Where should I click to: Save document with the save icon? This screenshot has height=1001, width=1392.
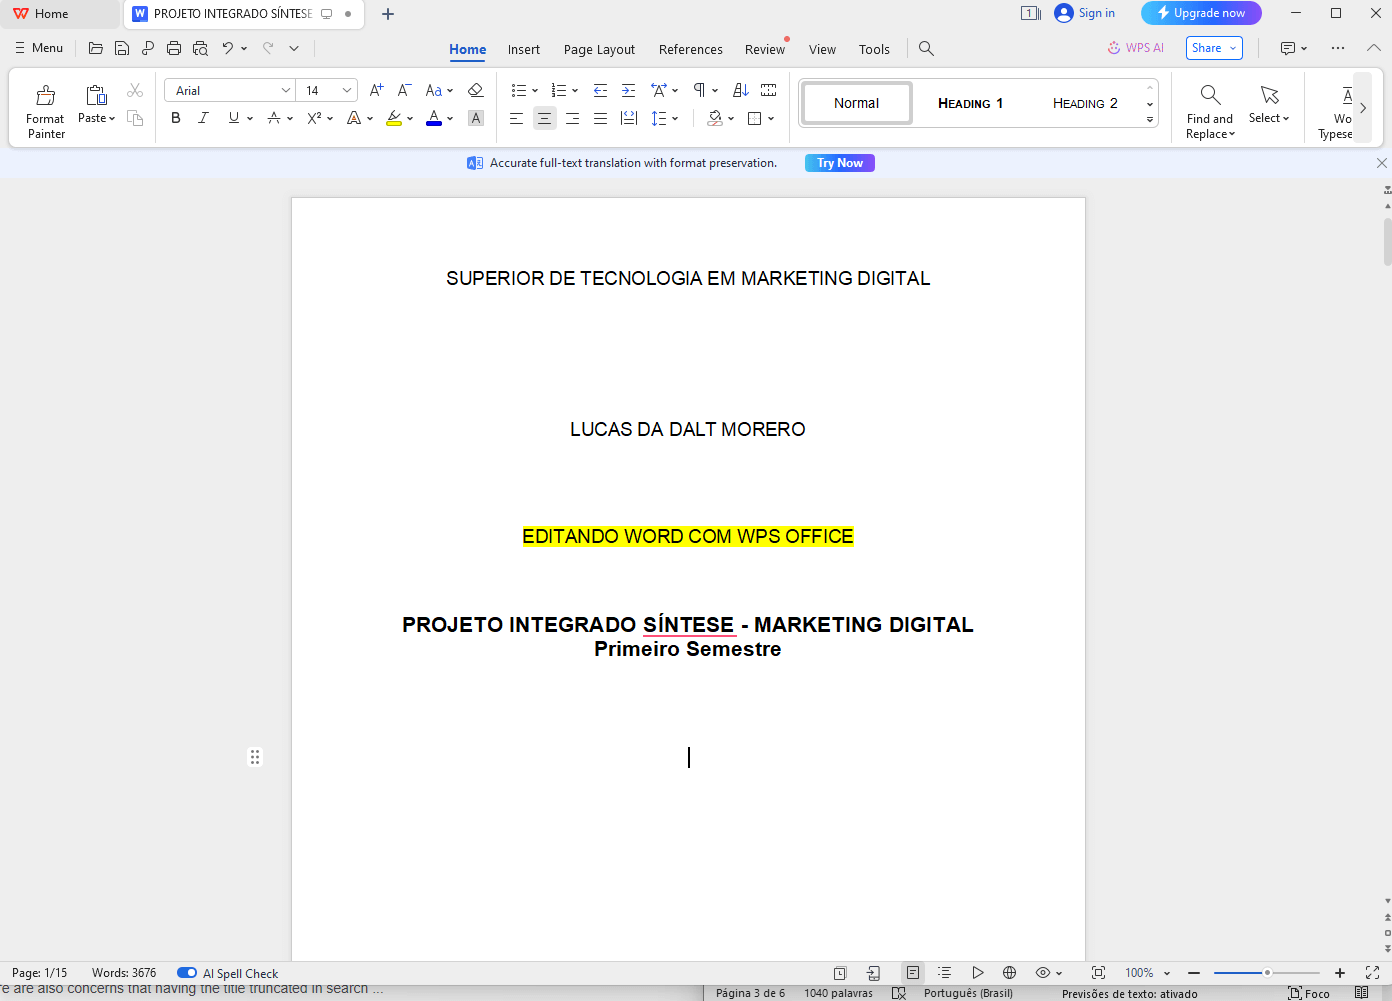pos(122,48)
